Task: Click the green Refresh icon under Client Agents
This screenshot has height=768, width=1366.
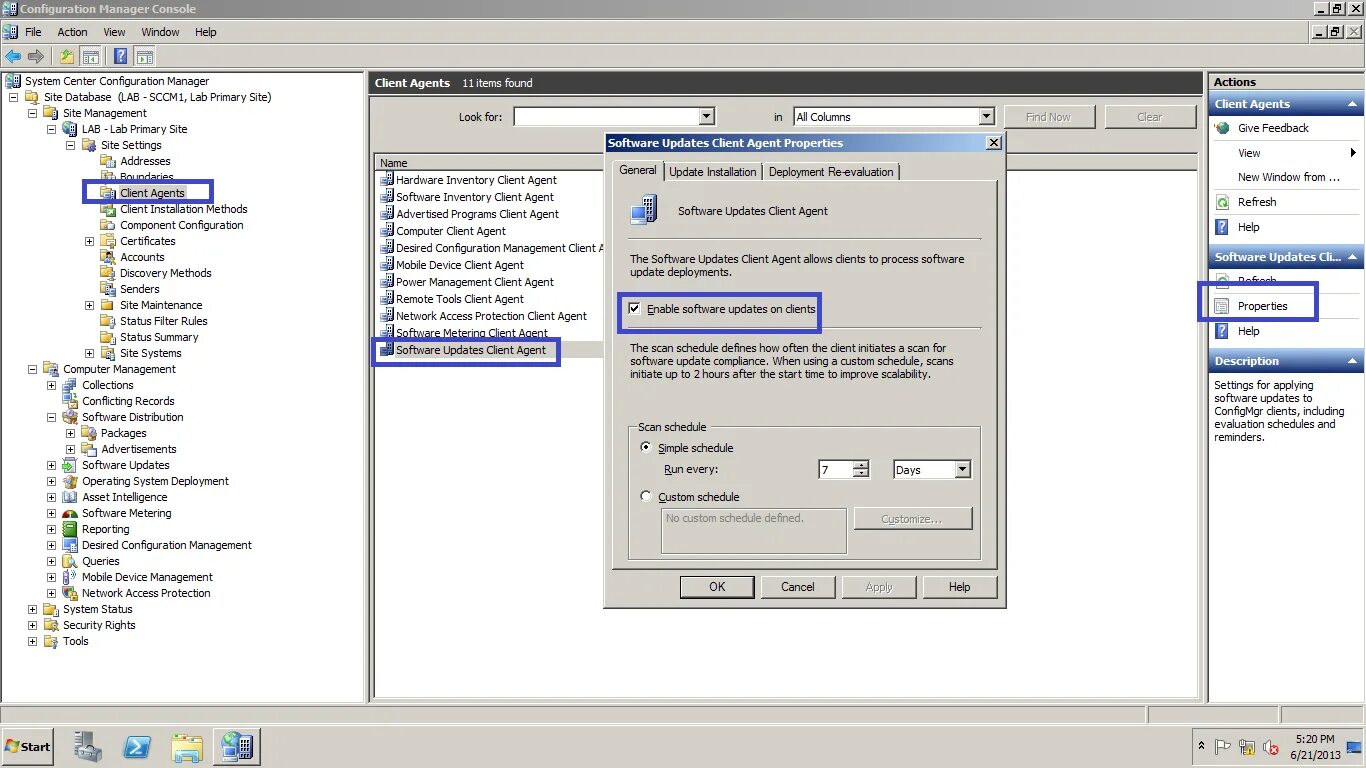Action: (1222, 202)
